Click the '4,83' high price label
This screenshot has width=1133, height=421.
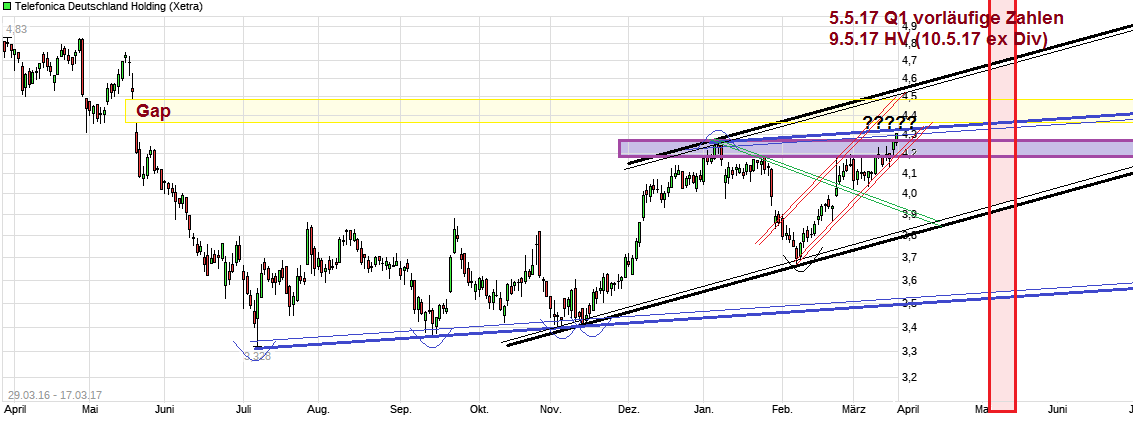coord(17,30)
